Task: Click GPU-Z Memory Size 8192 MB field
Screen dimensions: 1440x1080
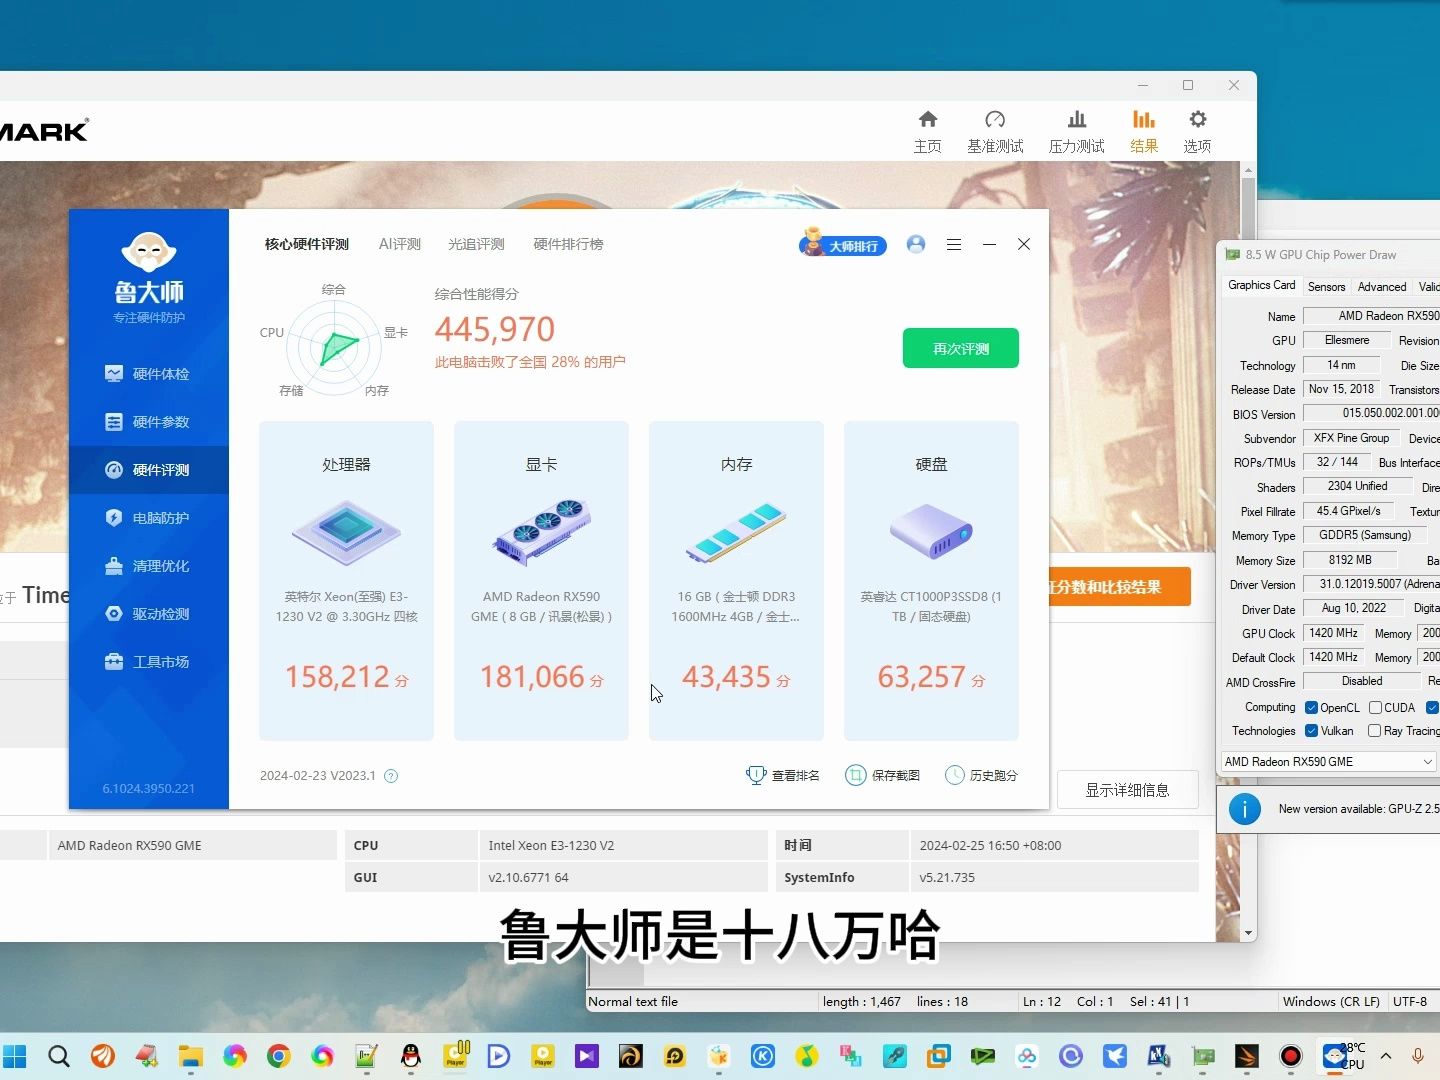Action: [1350, 560]
